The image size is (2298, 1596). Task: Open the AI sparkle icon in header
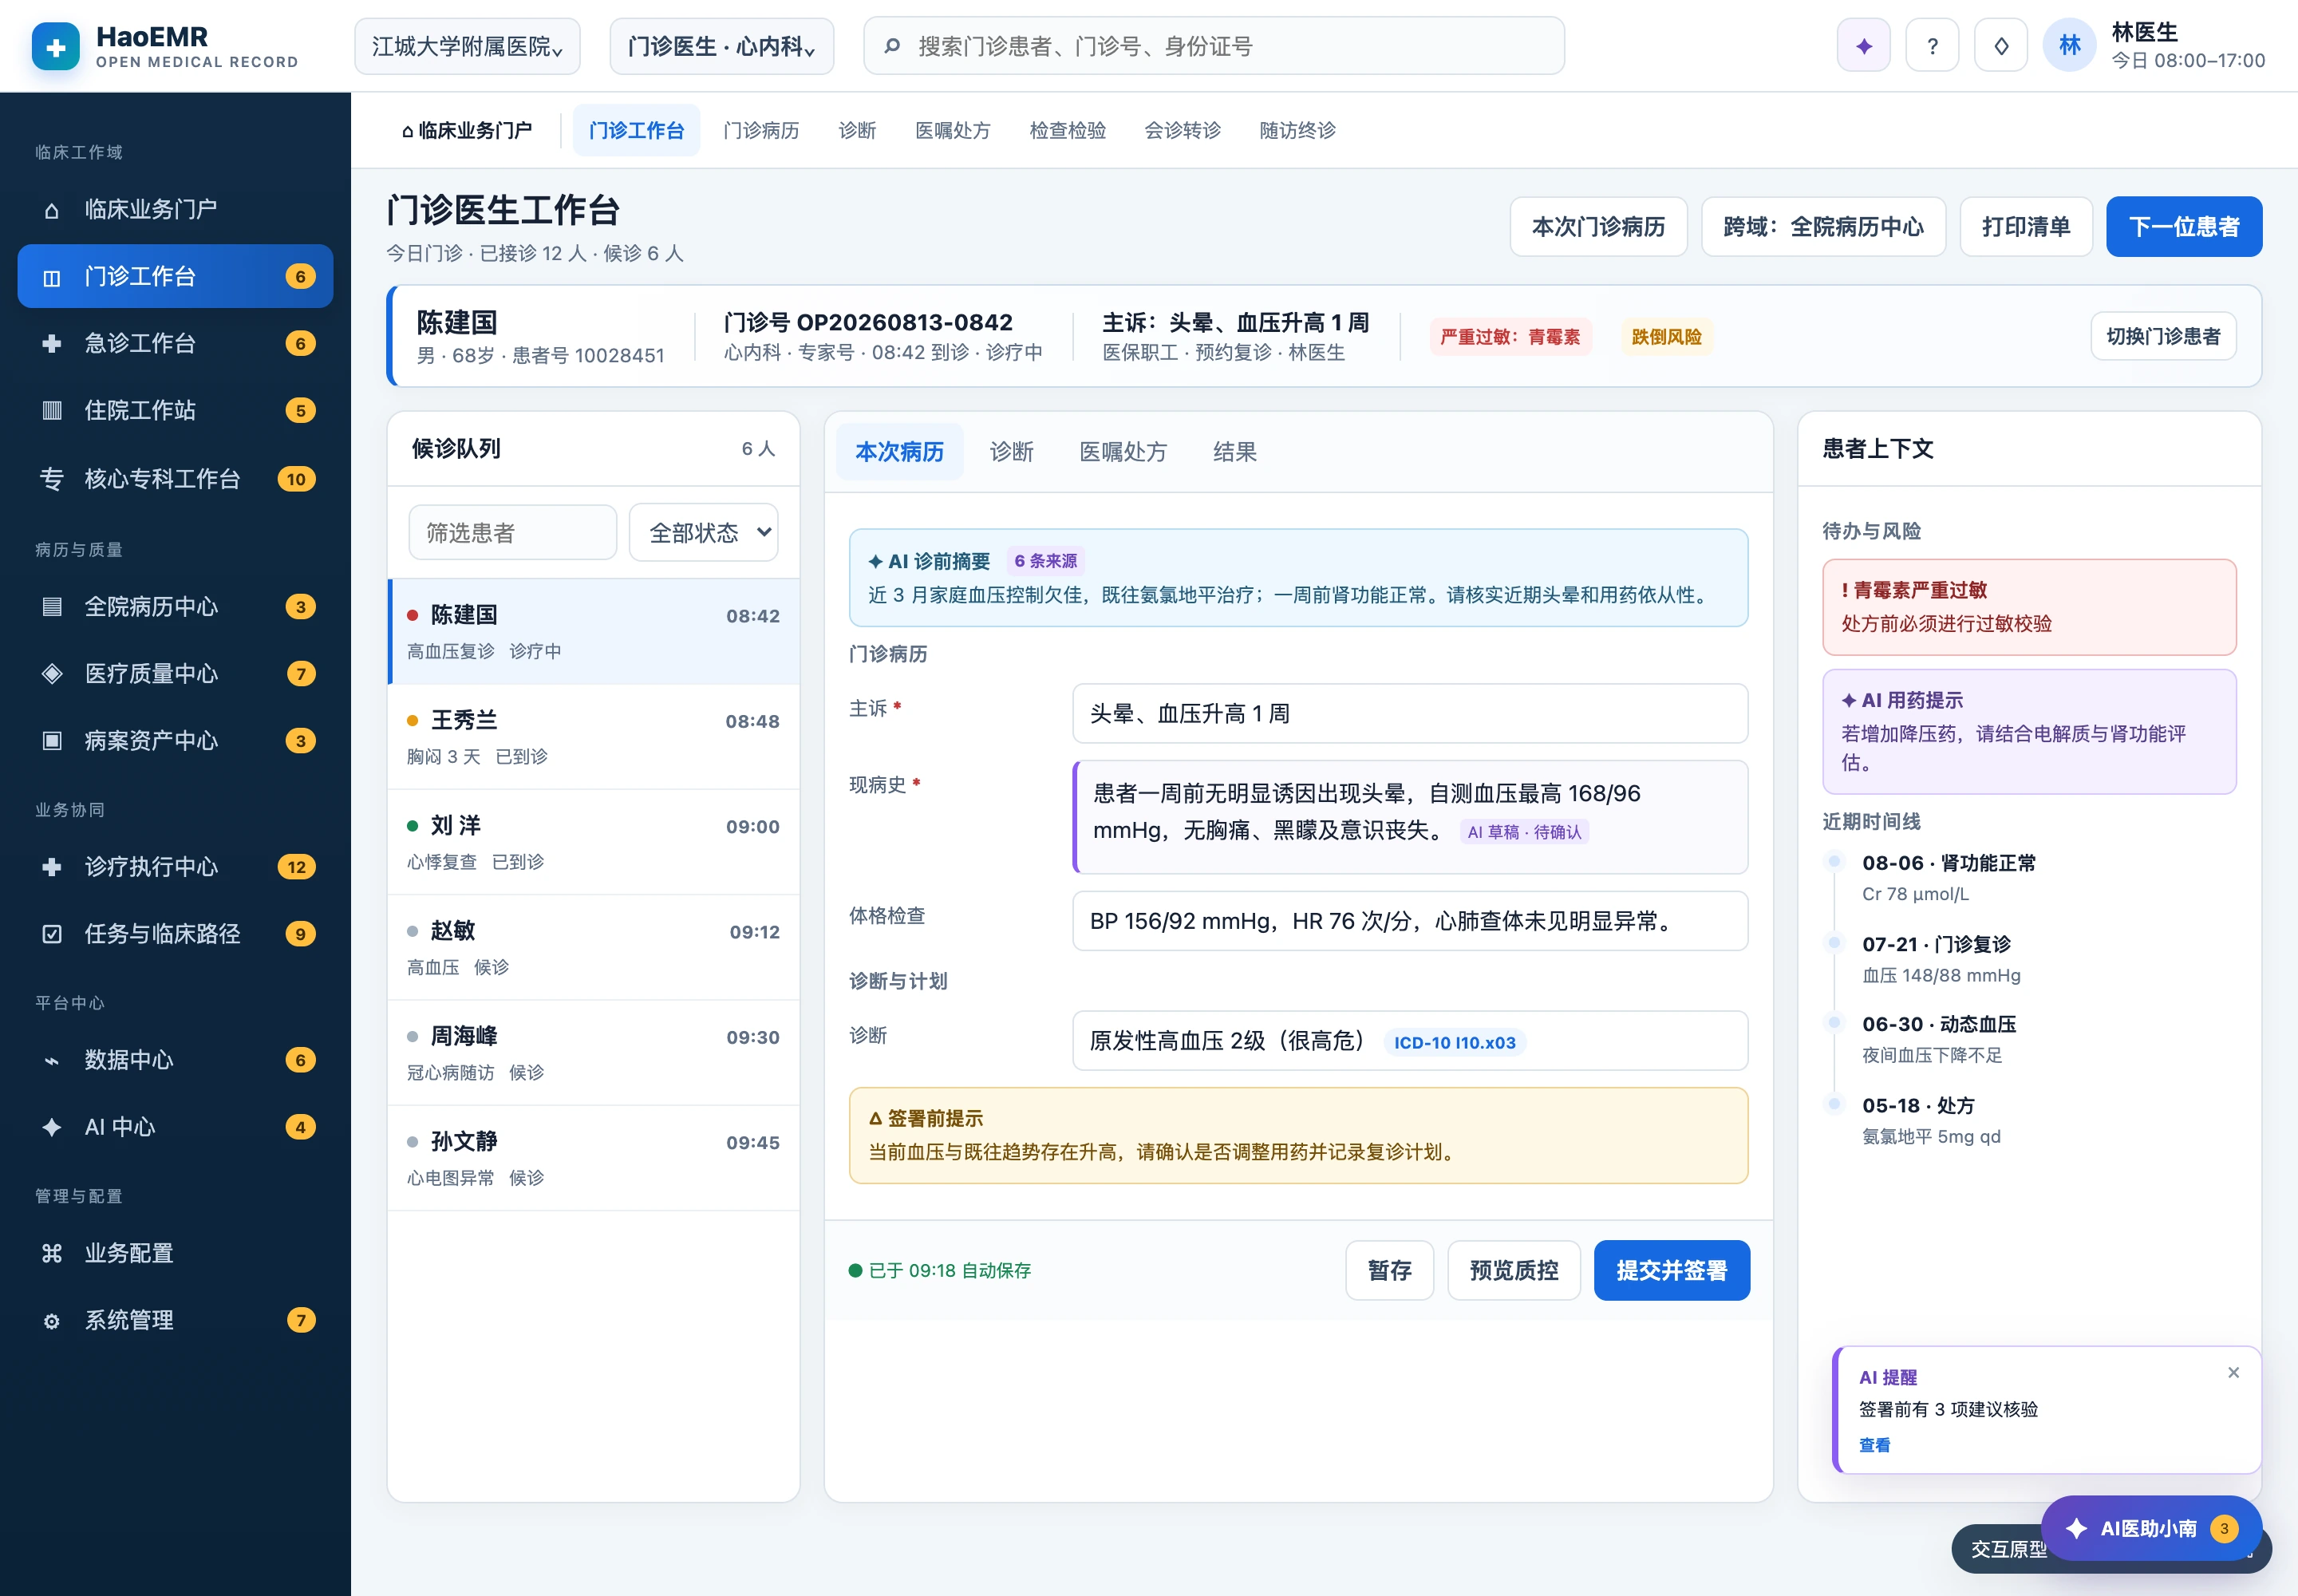[1863, 46]
